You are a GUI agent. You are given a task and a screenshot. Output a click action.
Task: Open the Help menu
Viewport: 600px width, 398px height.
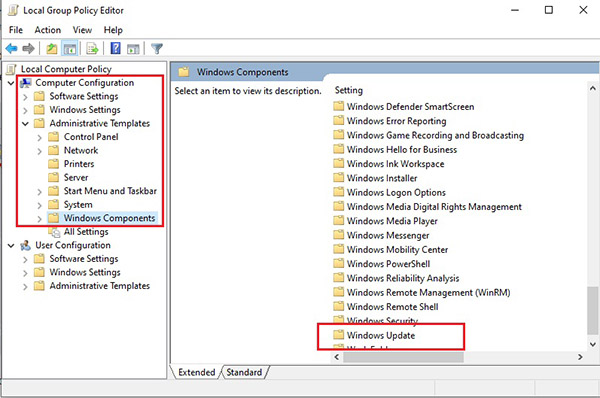[x=113, y=30]
